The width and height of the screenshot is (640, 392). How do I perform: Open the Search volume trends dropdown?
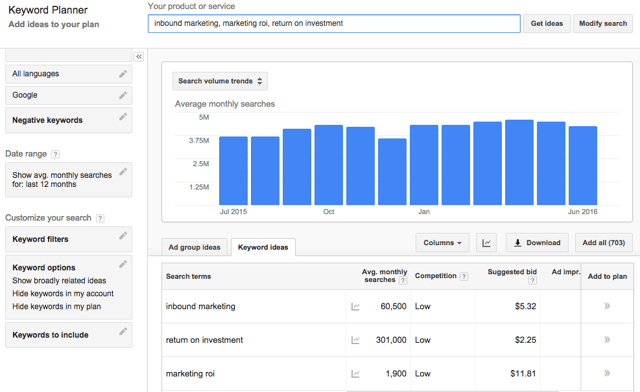click(x=220, y=81)
